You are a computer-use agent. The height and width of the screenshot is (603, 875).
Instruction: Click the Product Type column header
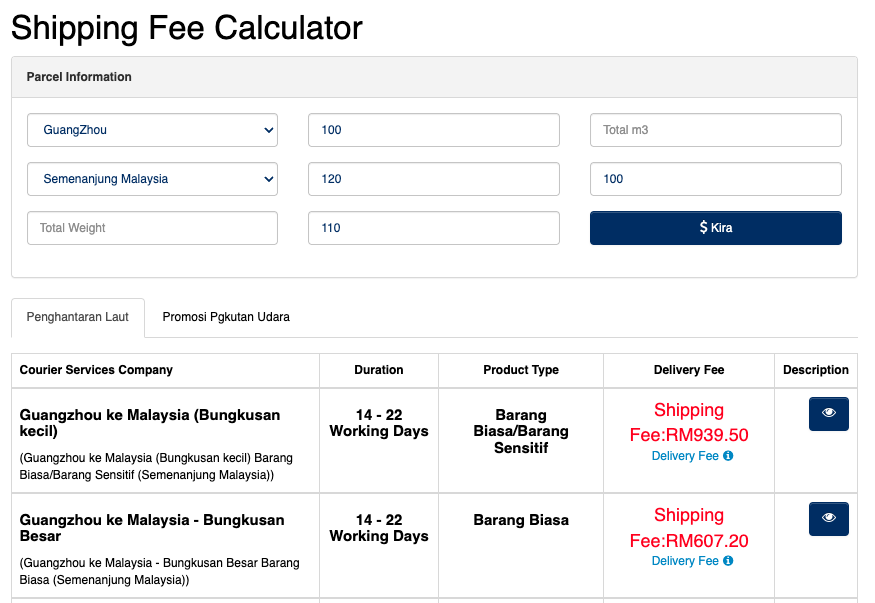click(521, 370)
